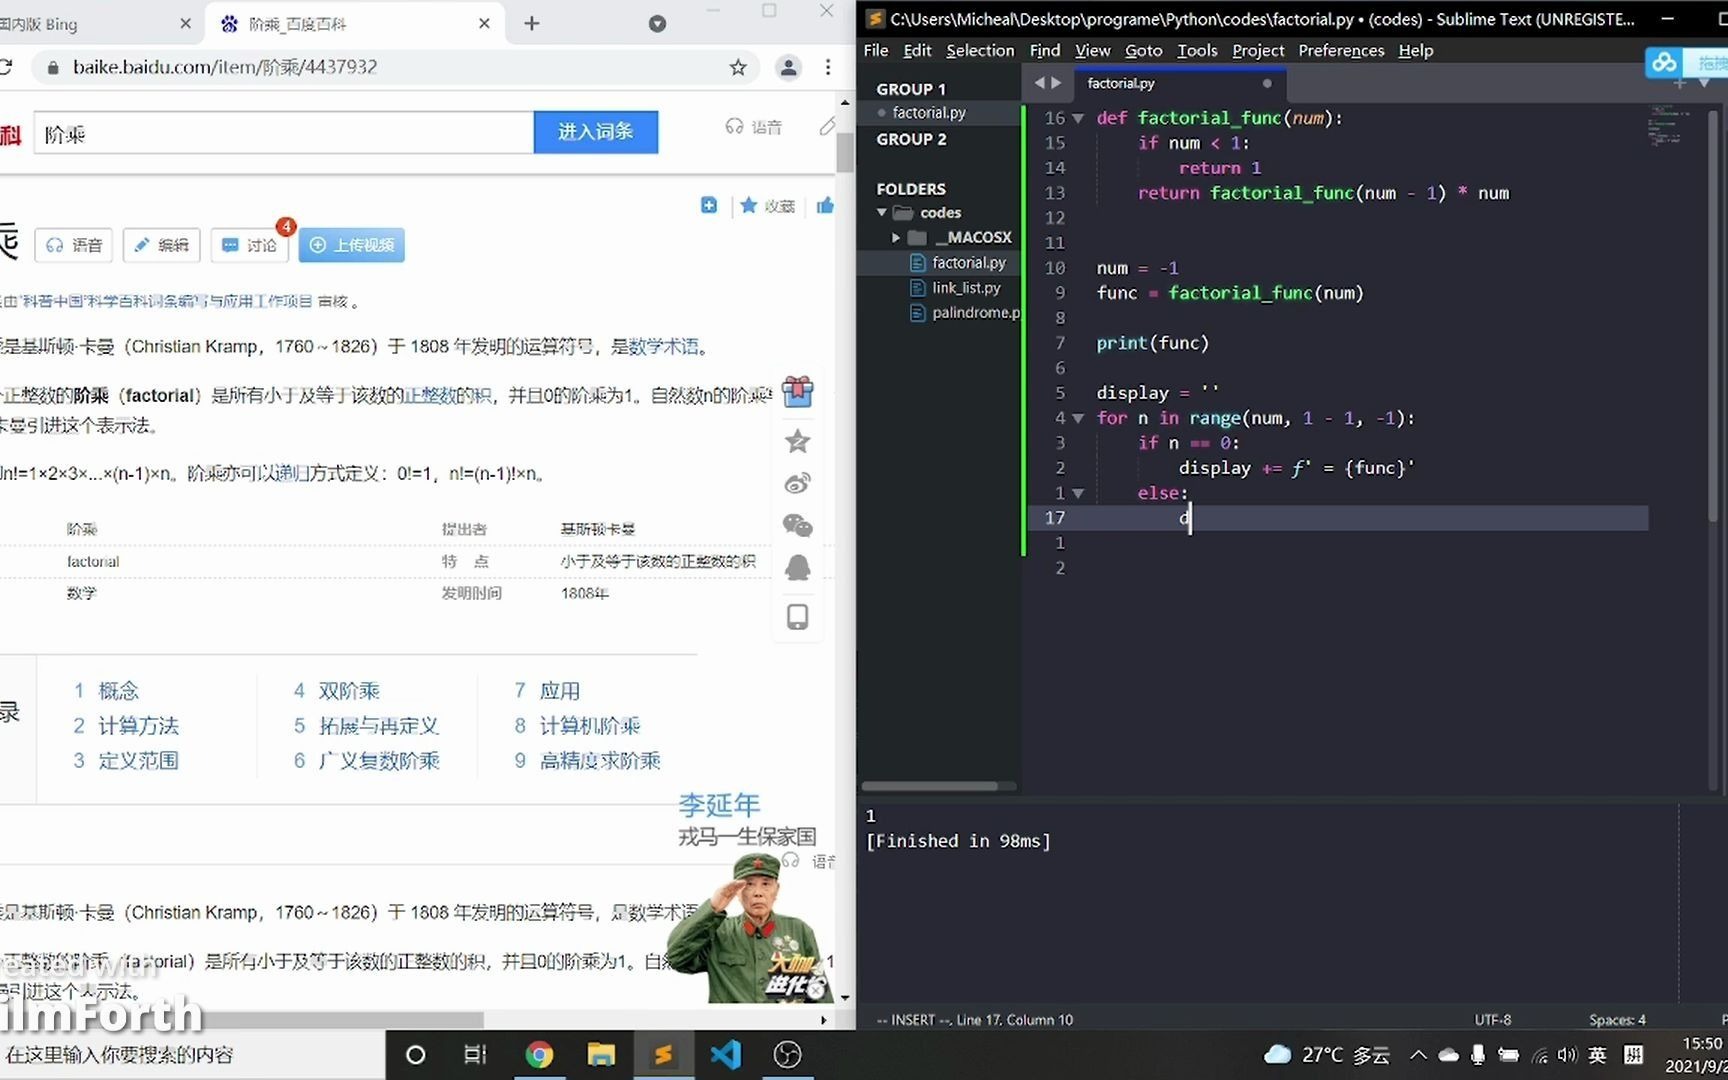Change indentation via Spaces: 4 status
Image resolution: width=1728 pixels, height=1080 pixels.
(1617, 1020)
